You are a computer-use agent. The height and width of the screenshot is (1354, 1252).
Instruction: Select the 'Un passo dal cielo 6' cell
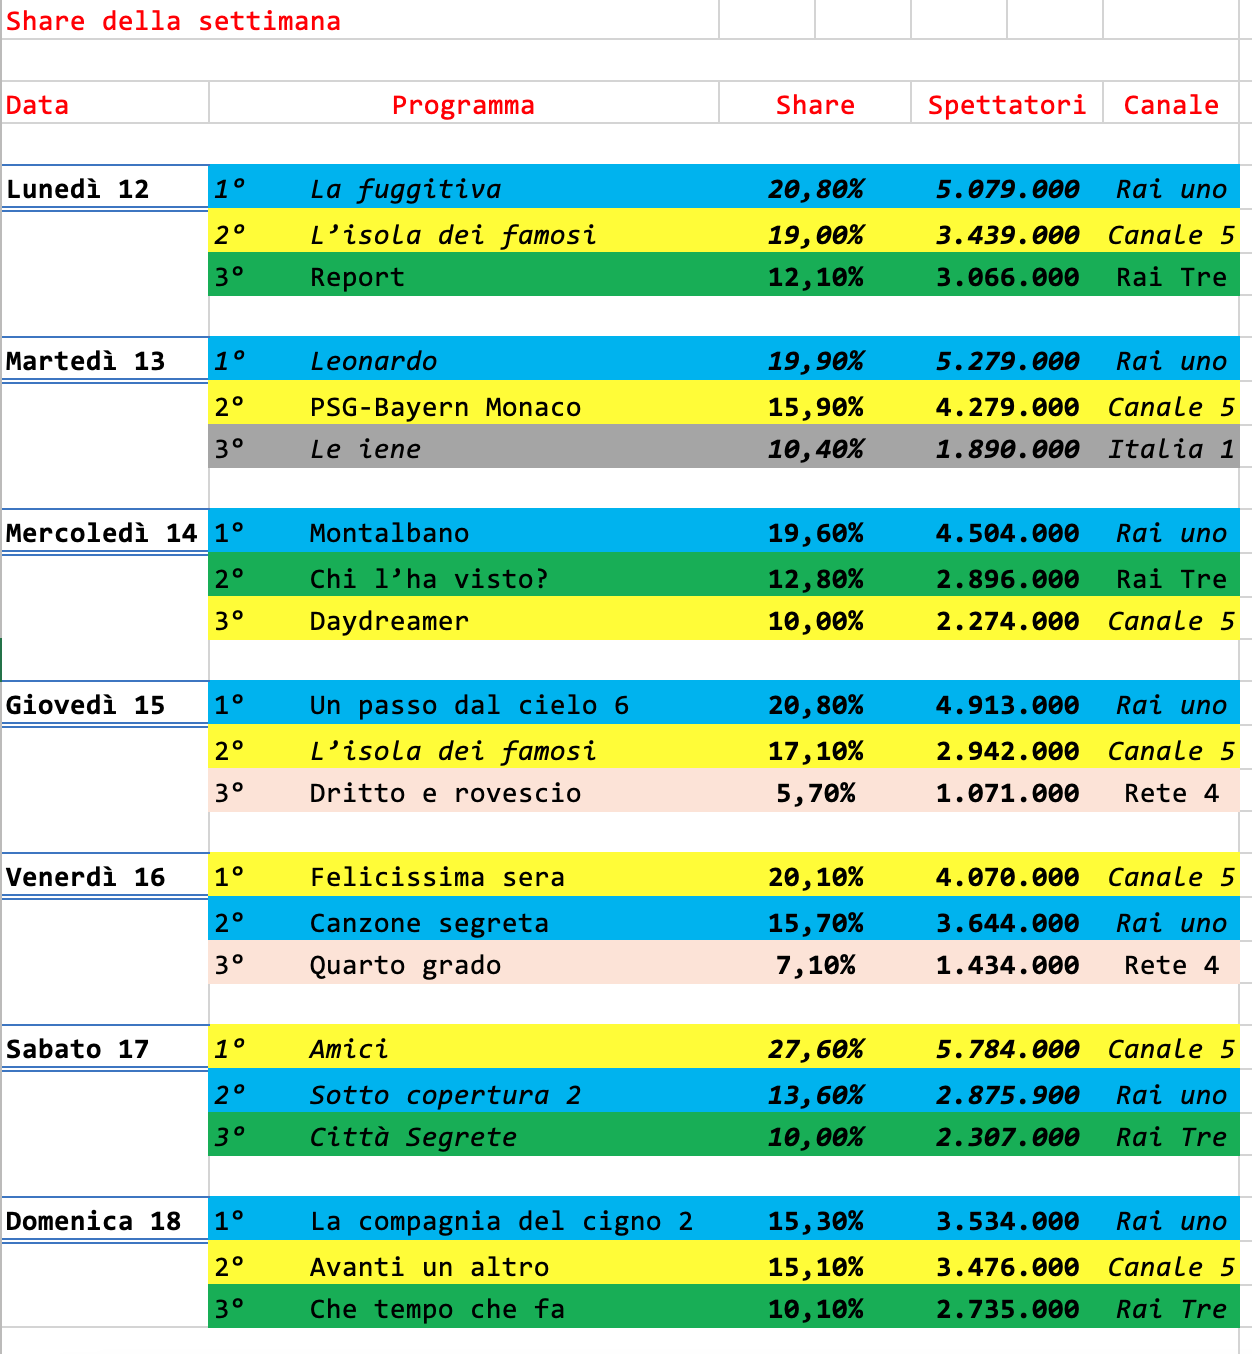[x=469, y=705]
